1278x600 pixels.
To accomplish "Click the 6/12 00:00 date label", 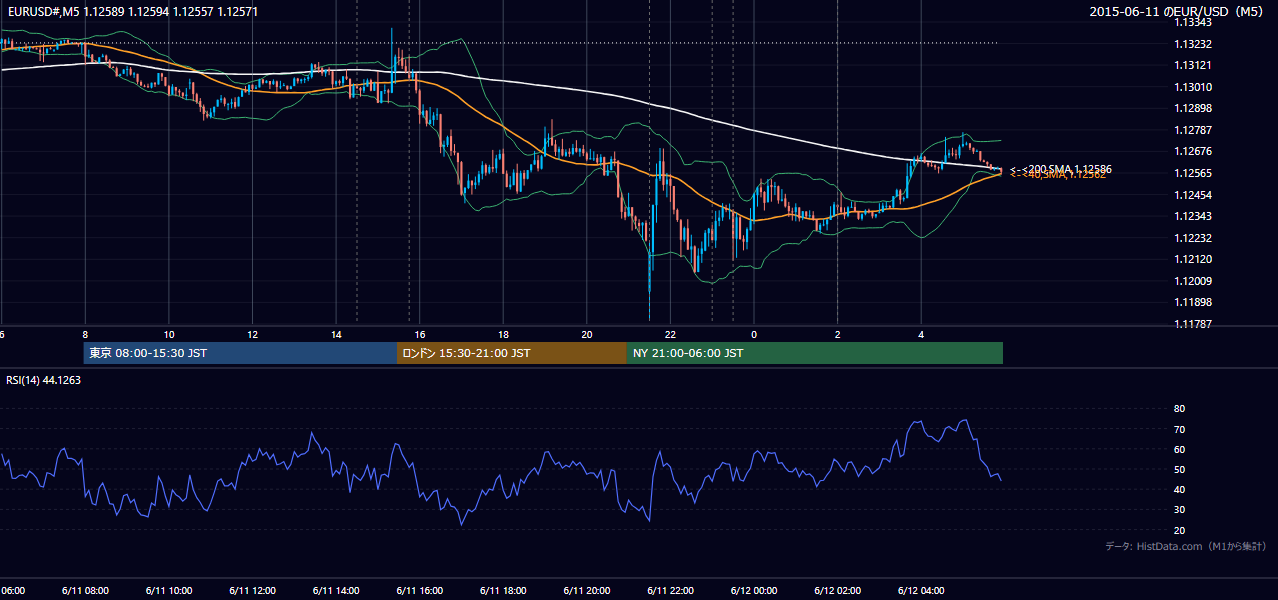I will 754,590.
